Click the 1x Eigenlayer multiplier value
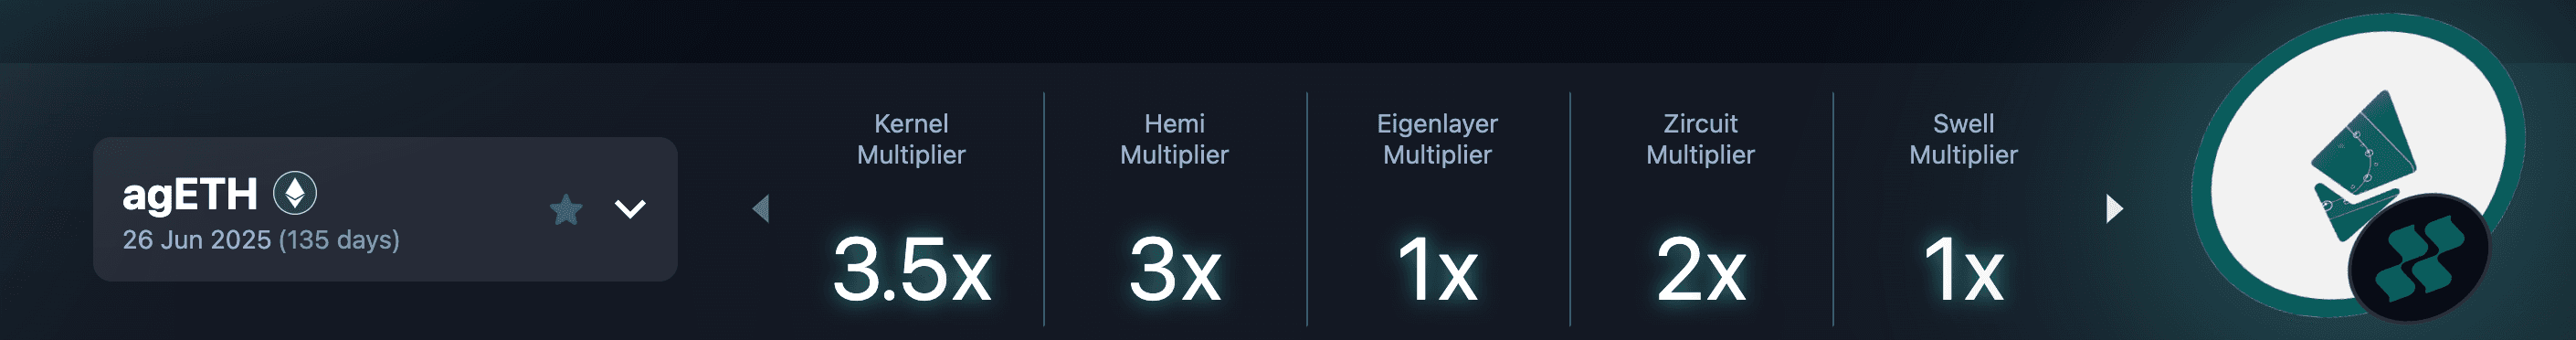 click(1437, 269)
